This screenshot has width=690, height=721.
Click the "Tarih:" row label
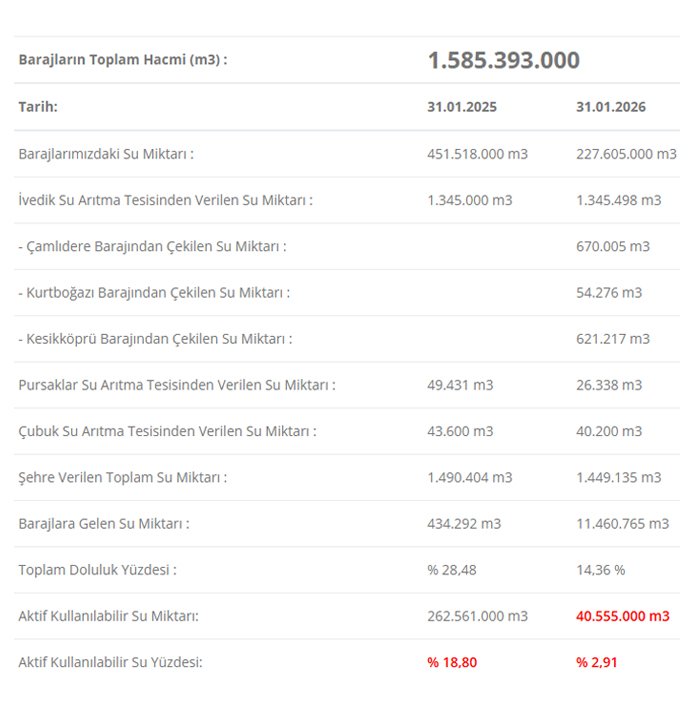click(38, 107)
